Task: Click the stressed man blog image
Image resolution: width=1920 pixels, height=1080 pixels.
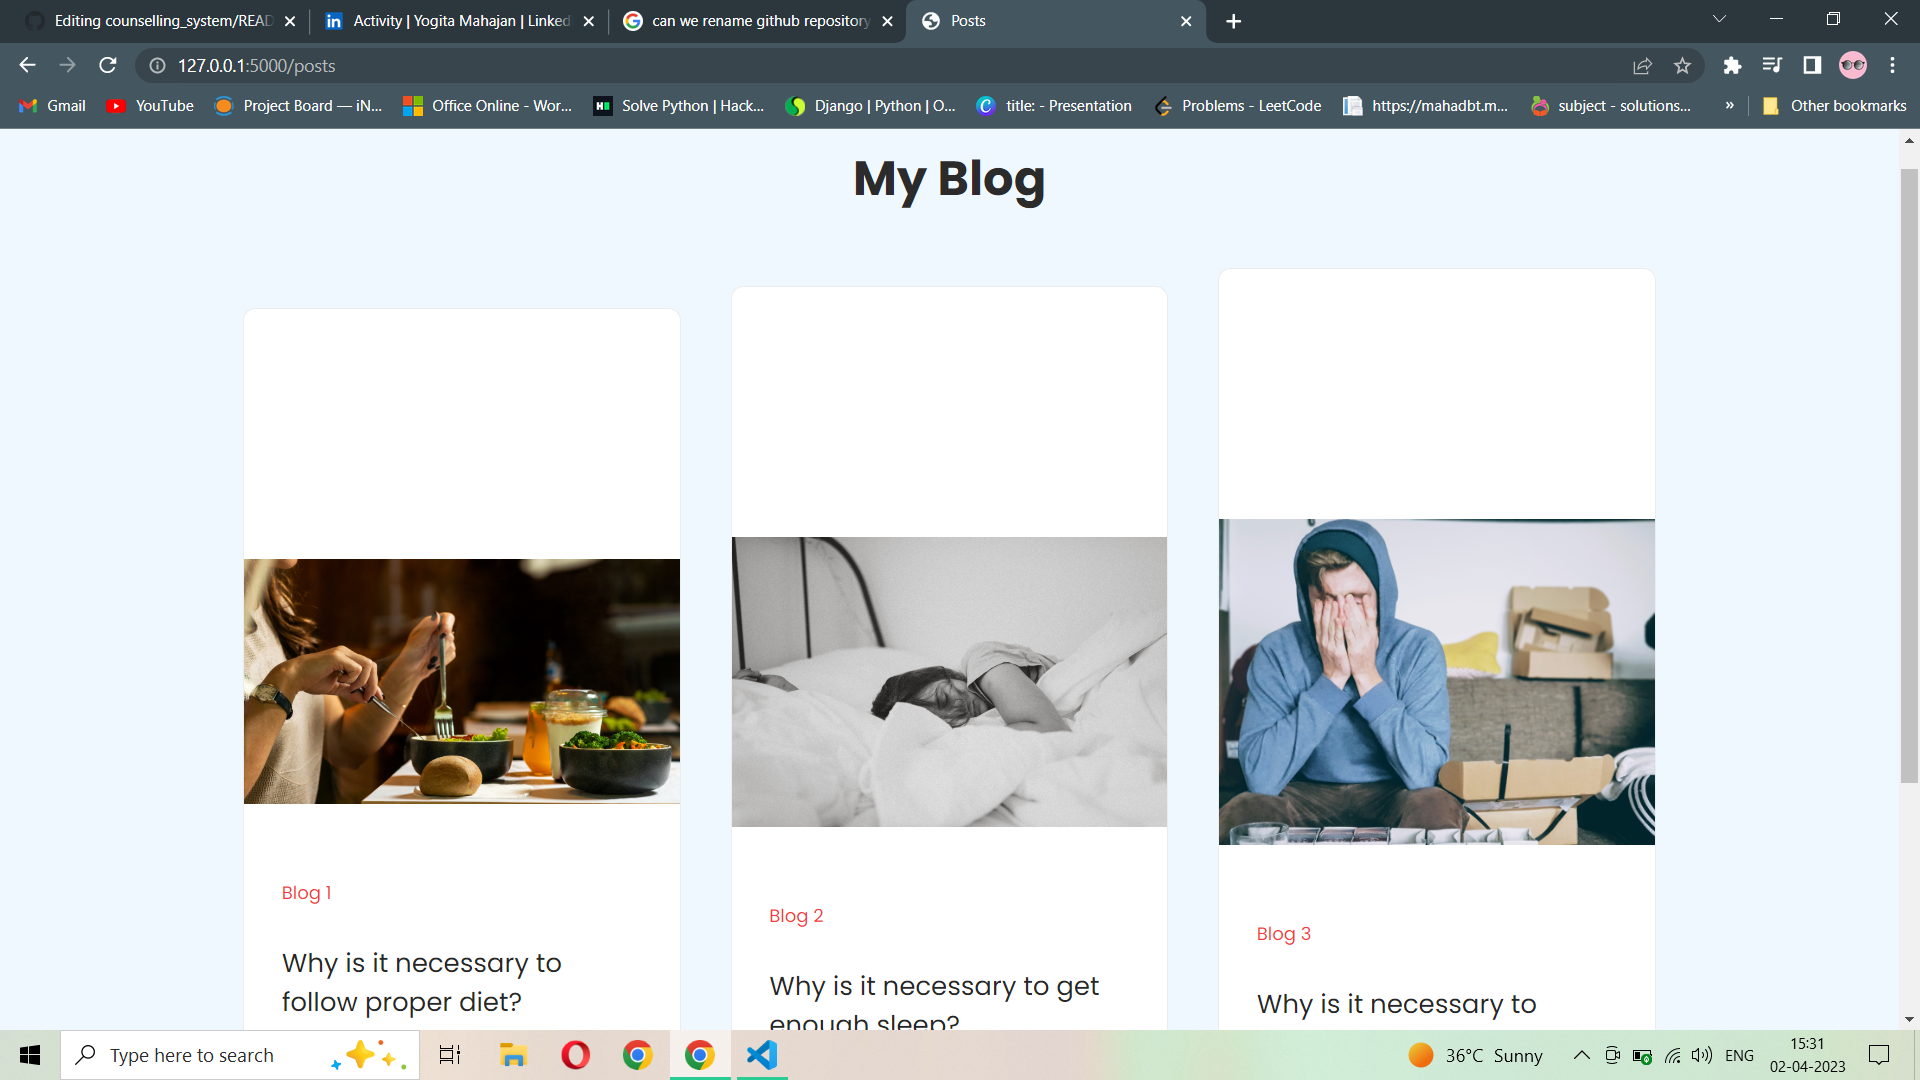Action: coord(1437,682)
